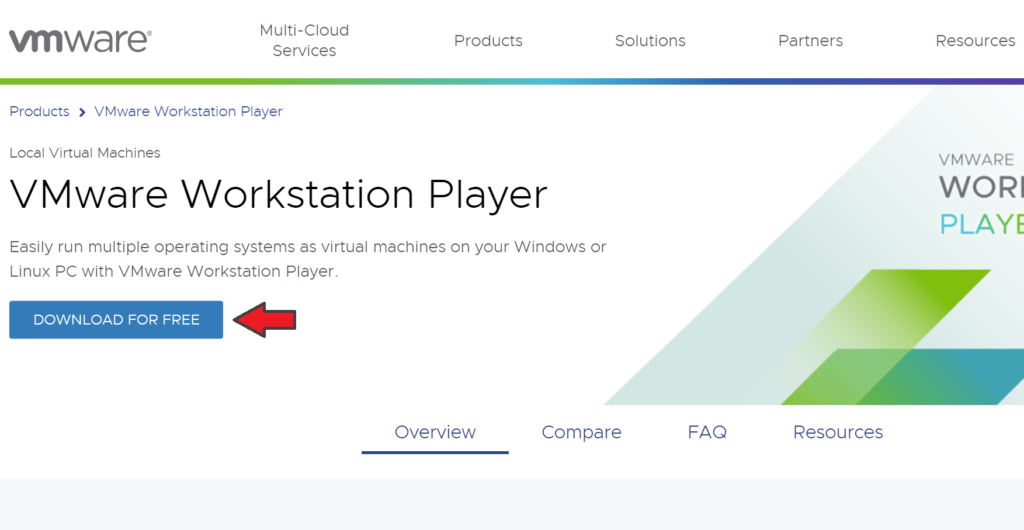
Task: Switch to the Overview tab
Action: [x=435, y=432]
